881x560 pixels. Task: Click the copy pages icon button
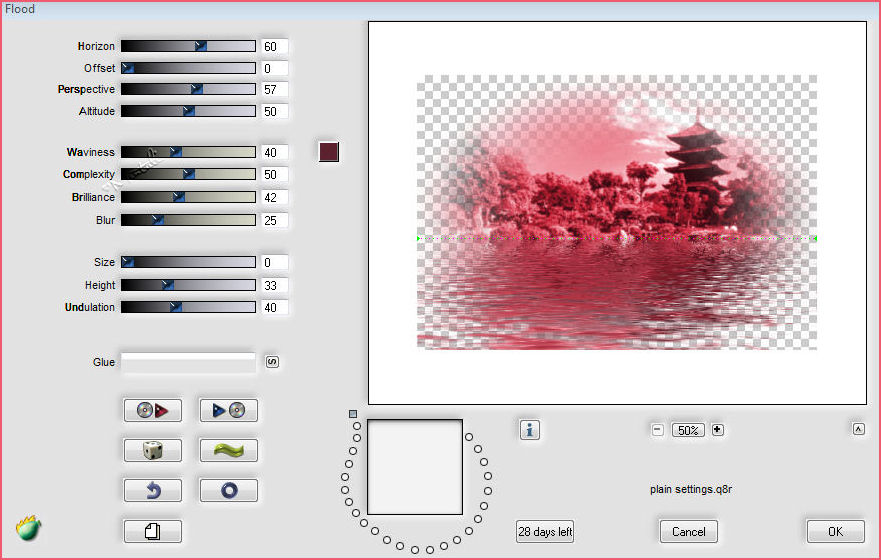pyautogui.click(x=152, y=531)
